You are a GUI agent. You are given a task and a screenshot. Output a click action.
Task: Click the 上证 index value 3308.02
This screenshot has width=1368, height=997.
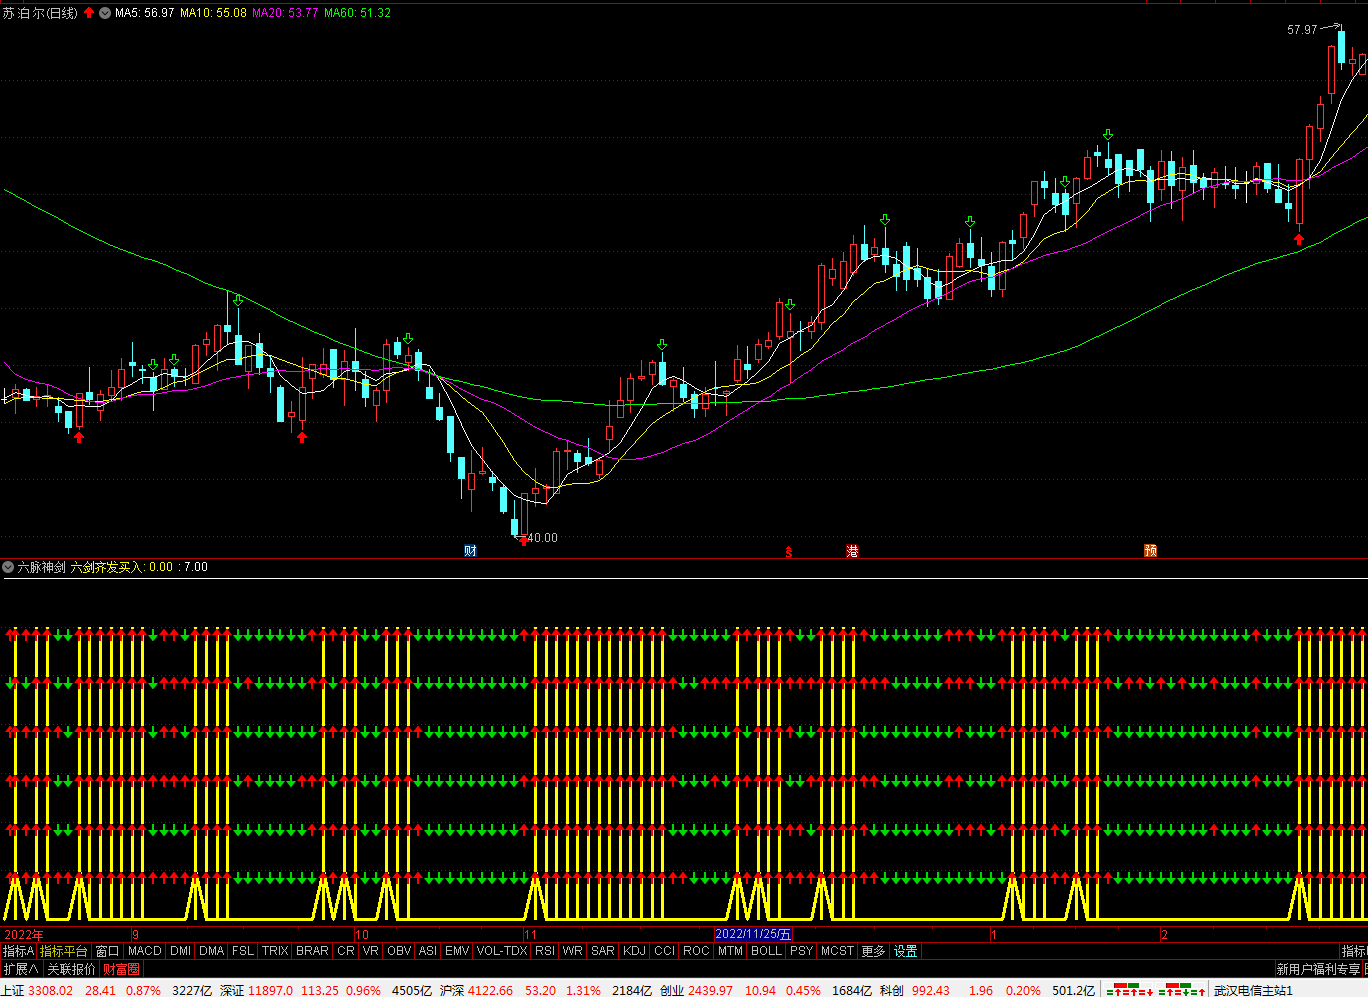tap(50, 990)
